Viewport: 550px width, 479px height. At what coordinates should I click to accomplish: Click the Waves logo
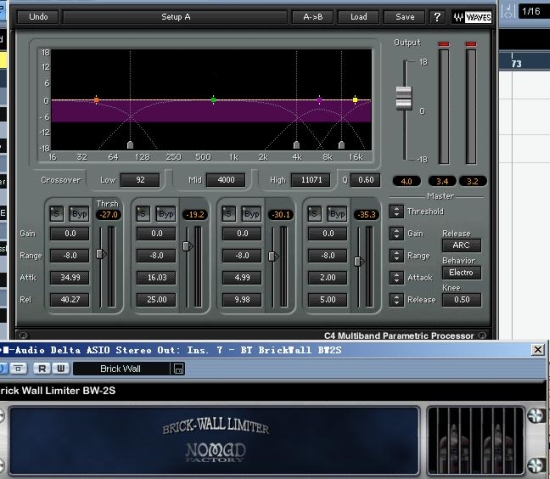[472, 17]
